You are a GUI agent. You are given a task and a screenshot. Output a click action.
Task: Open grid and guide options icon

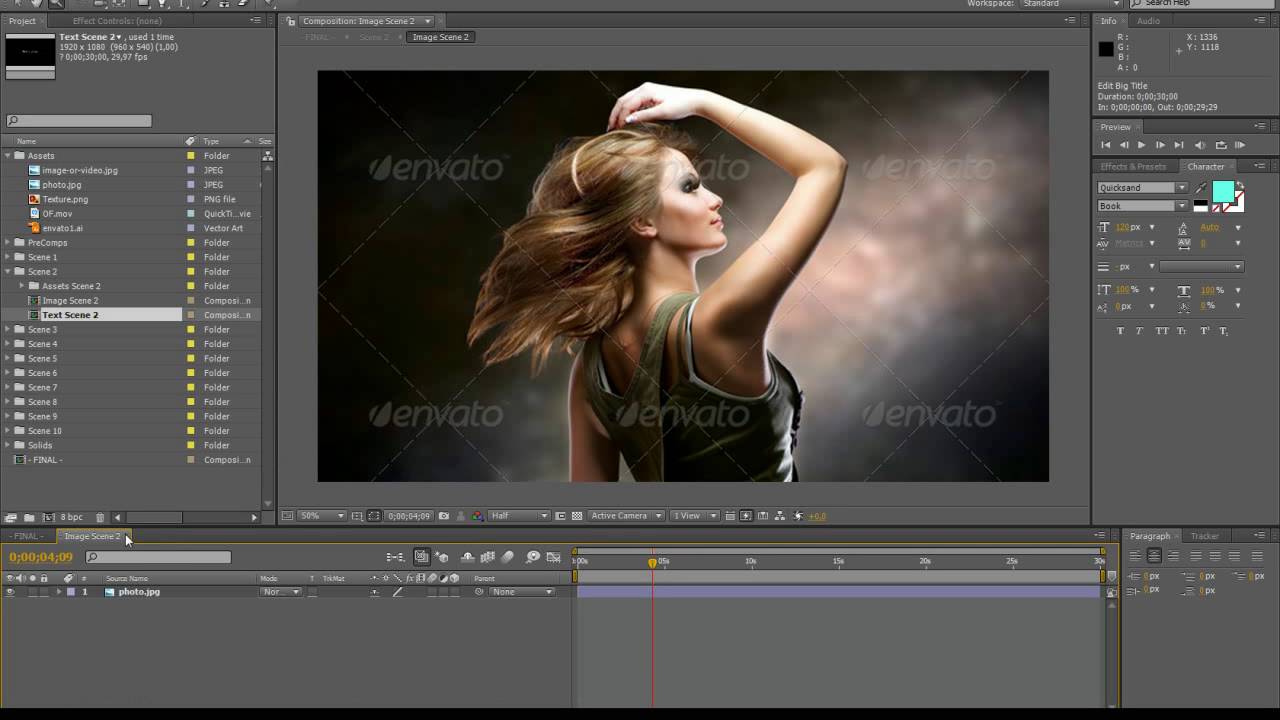[x=357, y=516]
